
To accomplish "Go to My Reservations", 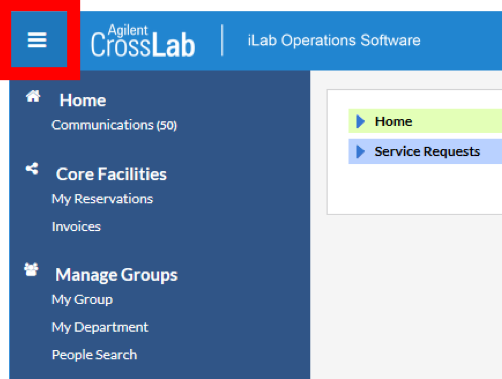I will (102, 199).
